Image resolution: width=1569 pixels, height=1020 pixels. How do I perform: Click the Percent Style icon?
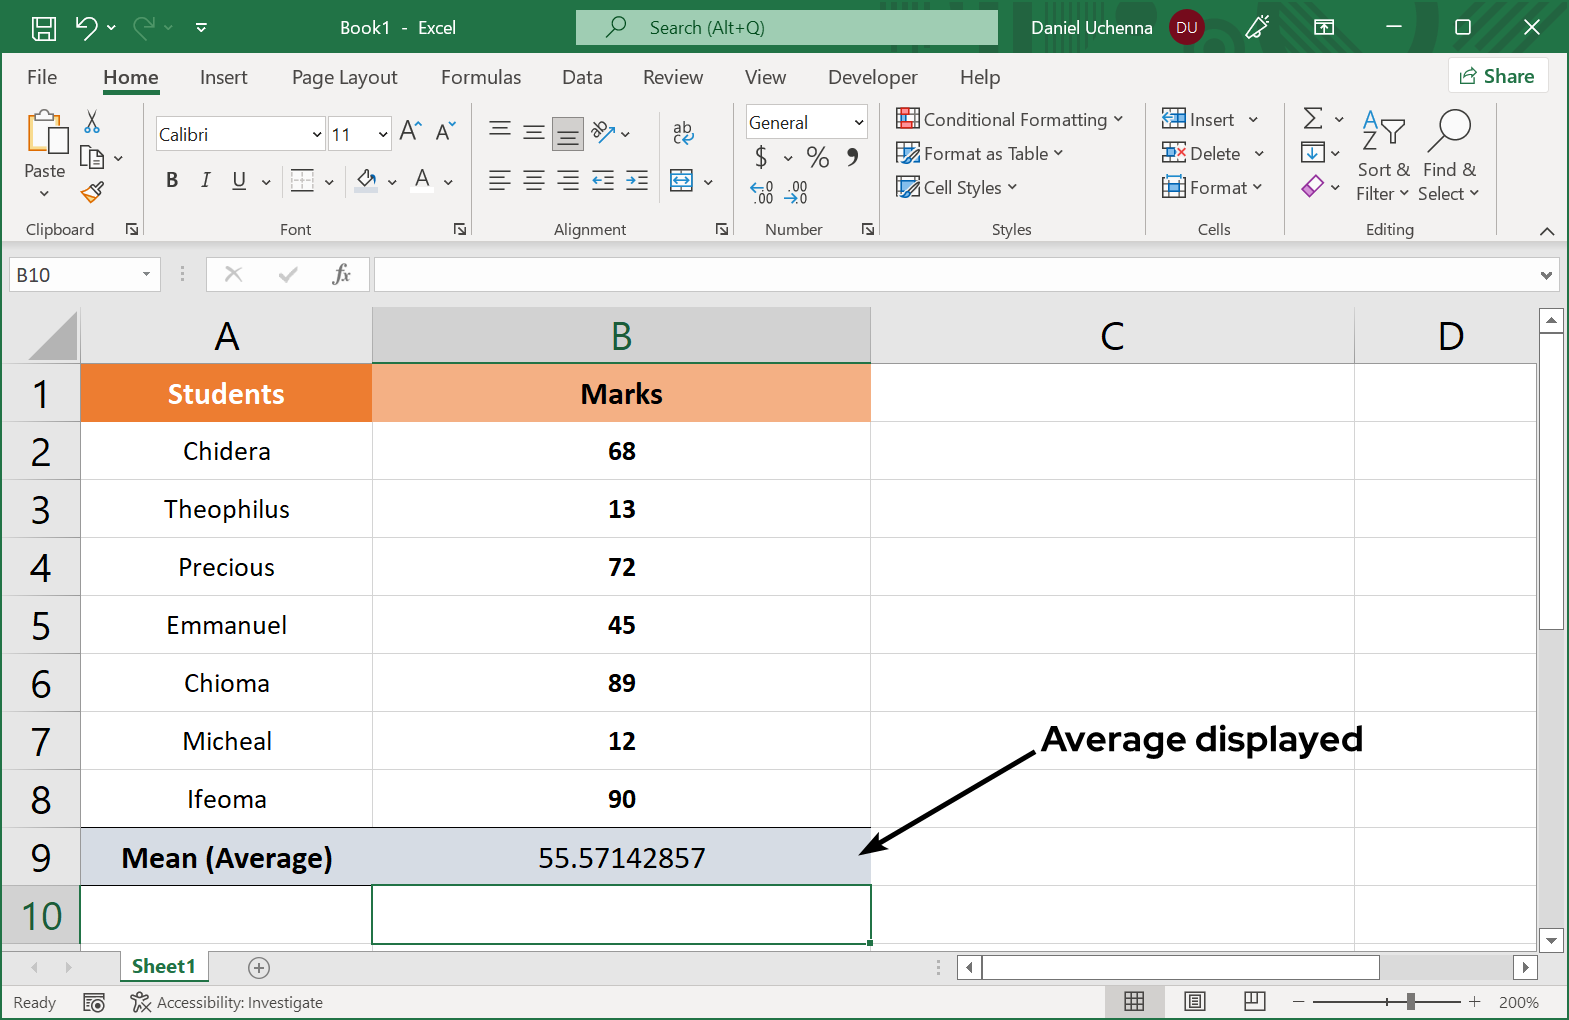[x=818, y=157]
